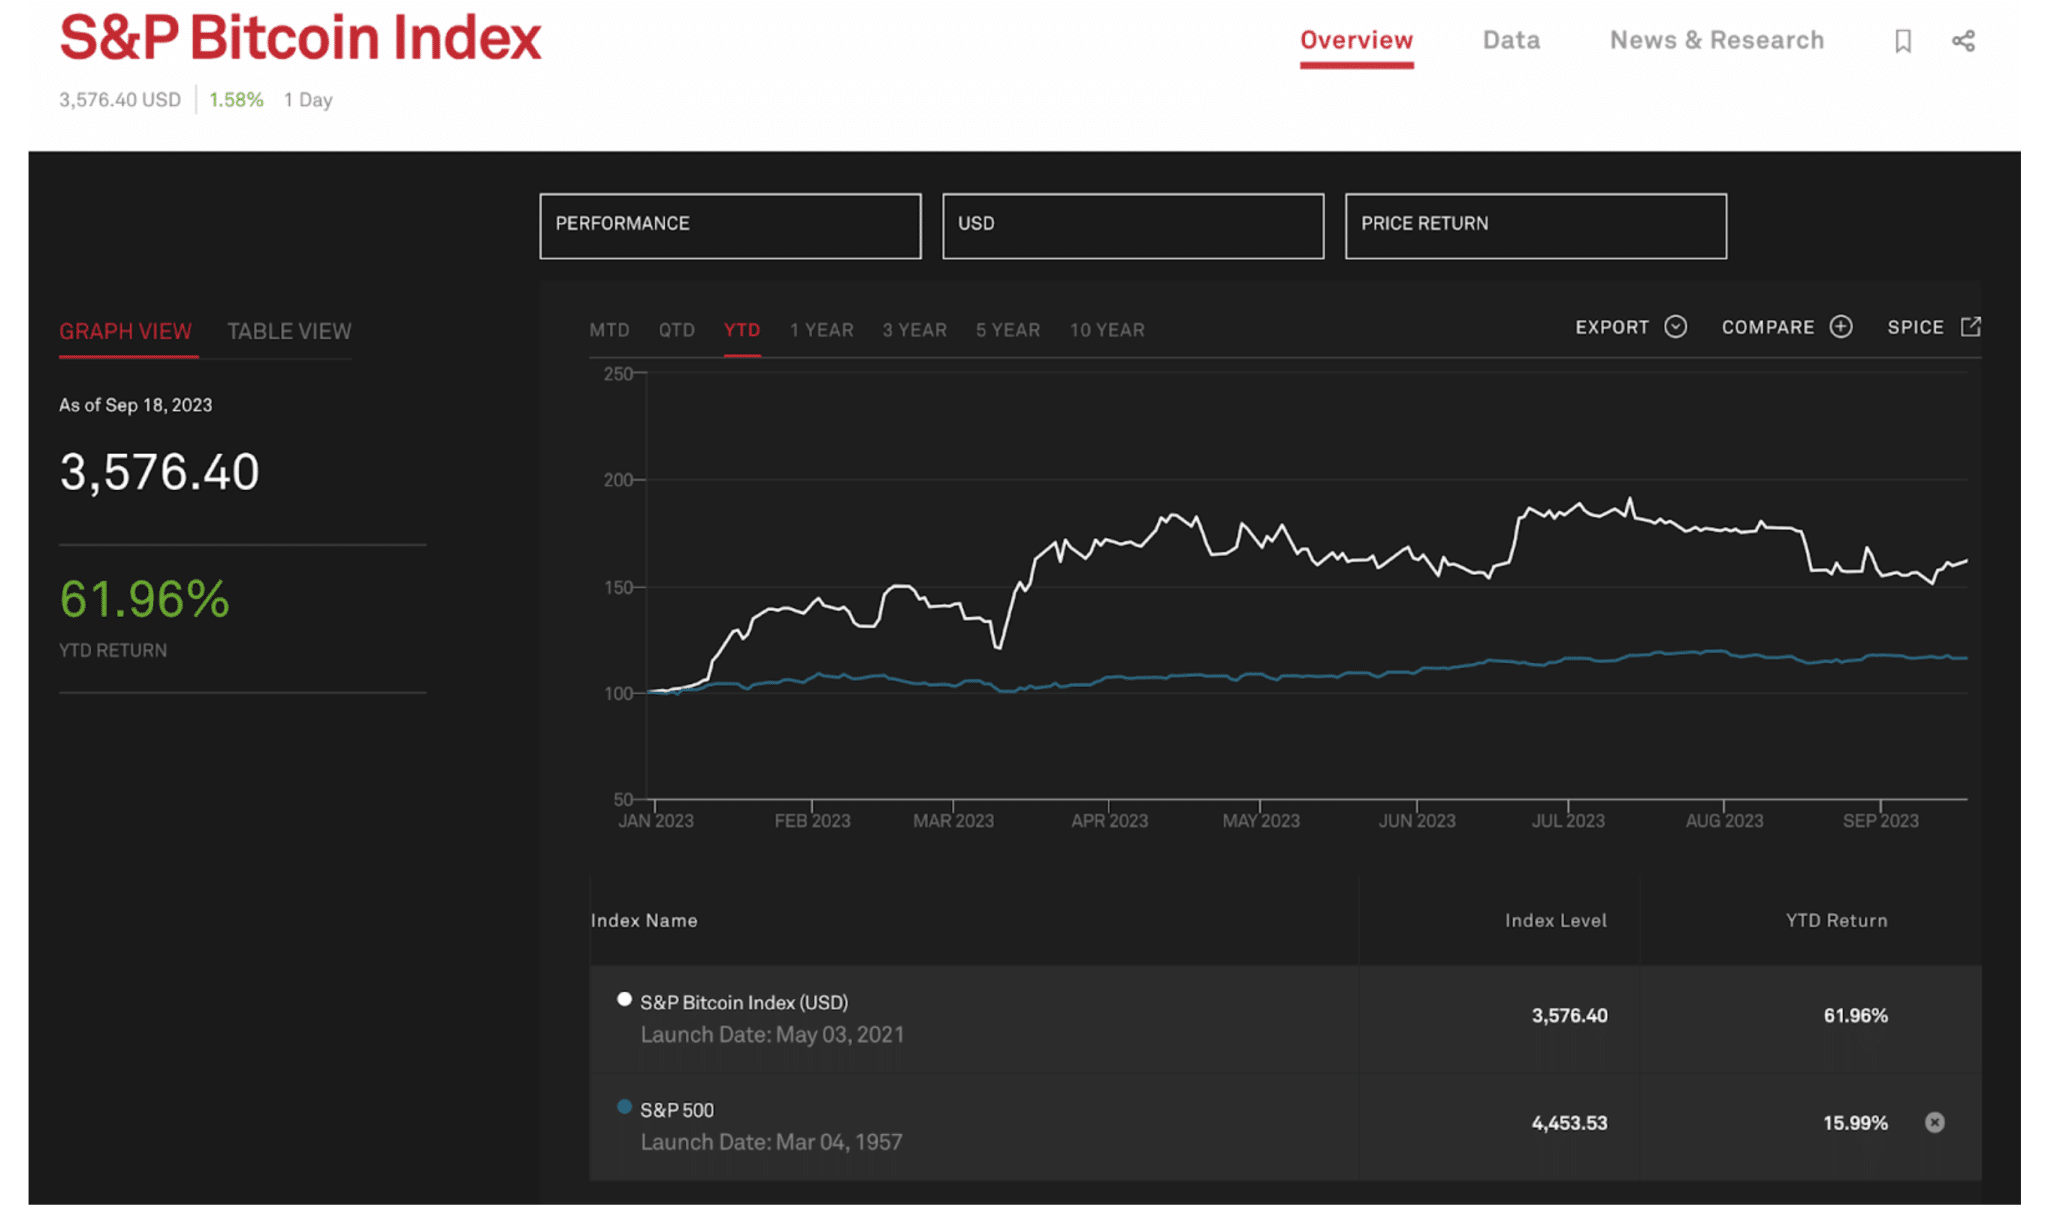
Task: Click index level 3,576.40 in table
Action: pyautogui.click(x=1569, y=1016)
